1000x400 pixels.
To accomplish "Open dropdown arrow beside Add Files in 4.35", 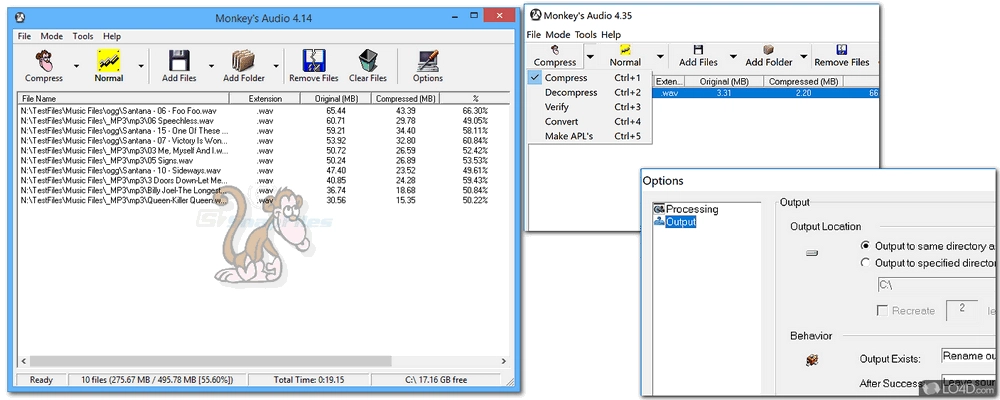I will (733, 57).
